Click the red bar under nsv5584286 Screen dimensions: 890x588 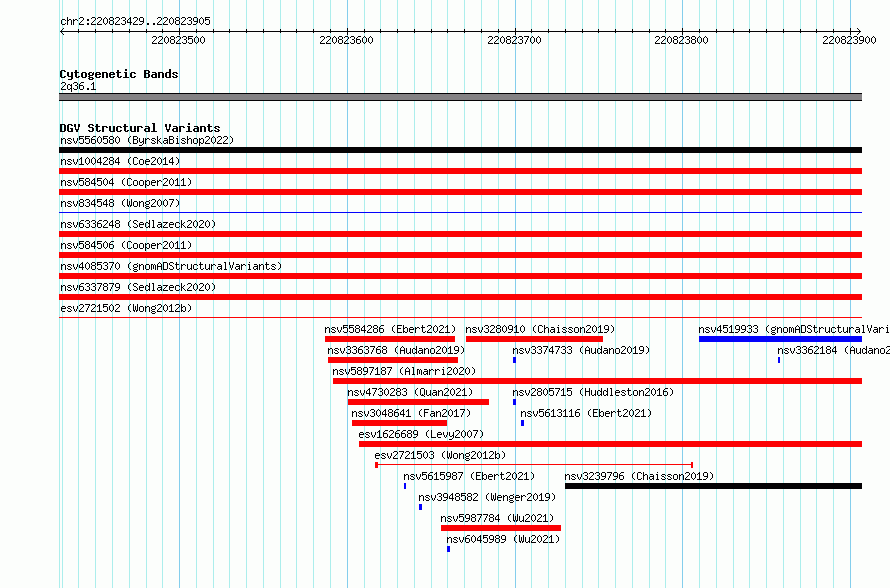(390, 339)
